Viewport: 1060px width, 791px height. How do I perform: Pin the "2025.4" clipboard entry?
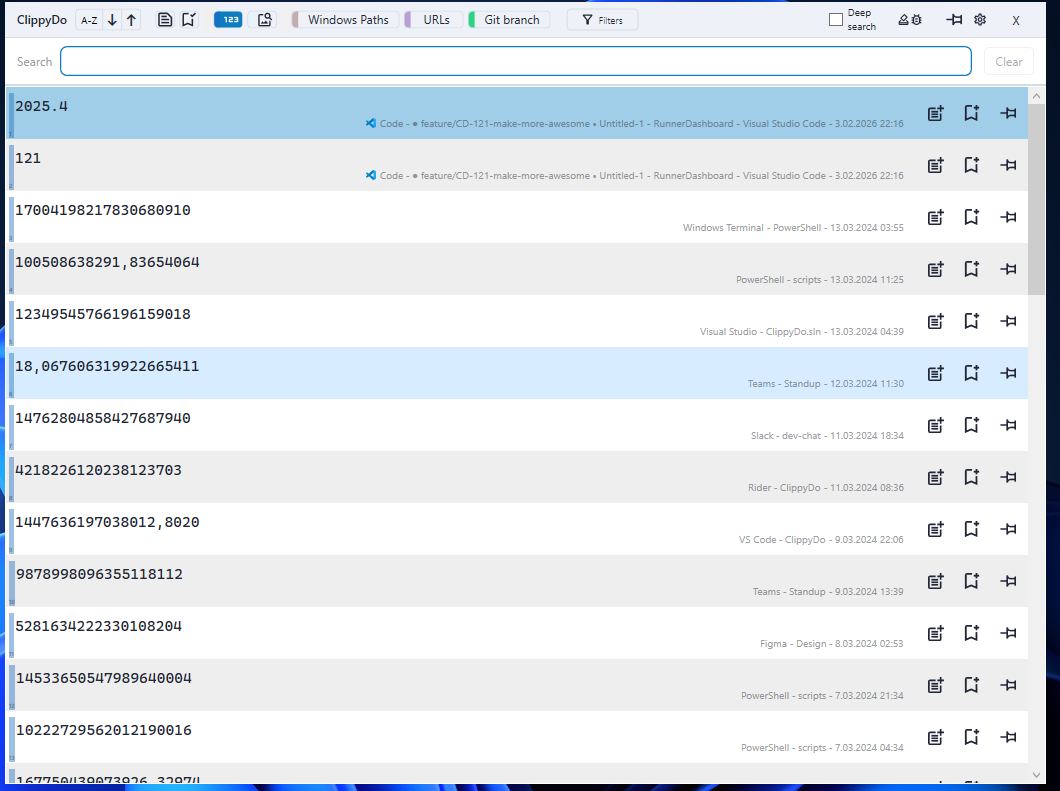coord(1008,113)
